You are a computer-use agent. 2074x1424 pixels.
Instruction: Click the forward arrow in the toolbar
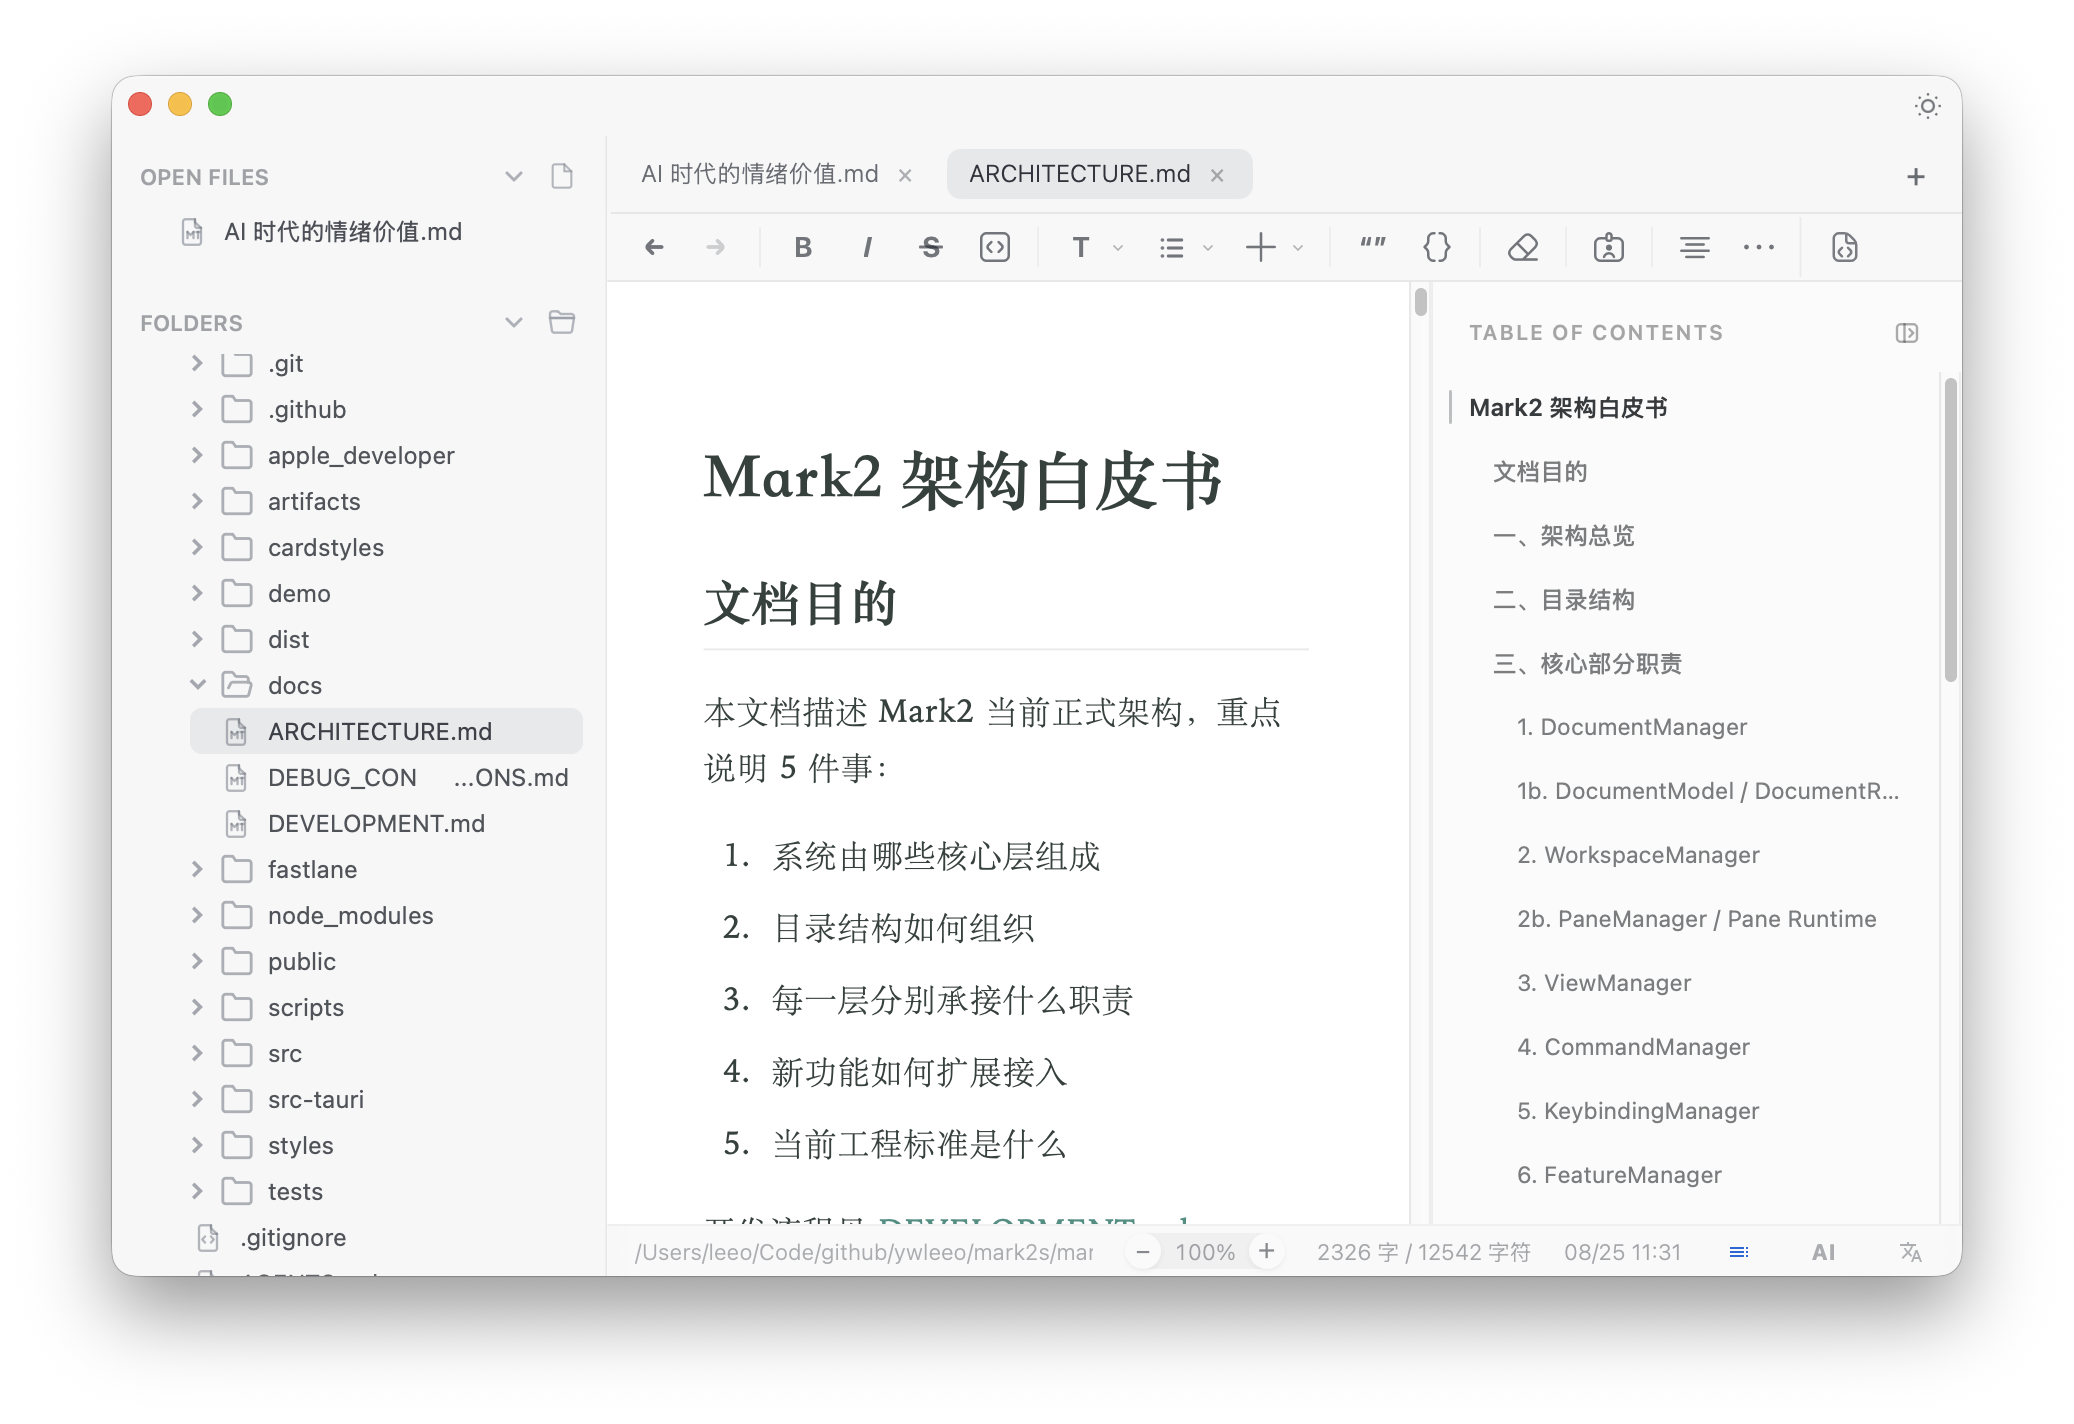click(715, 247)
